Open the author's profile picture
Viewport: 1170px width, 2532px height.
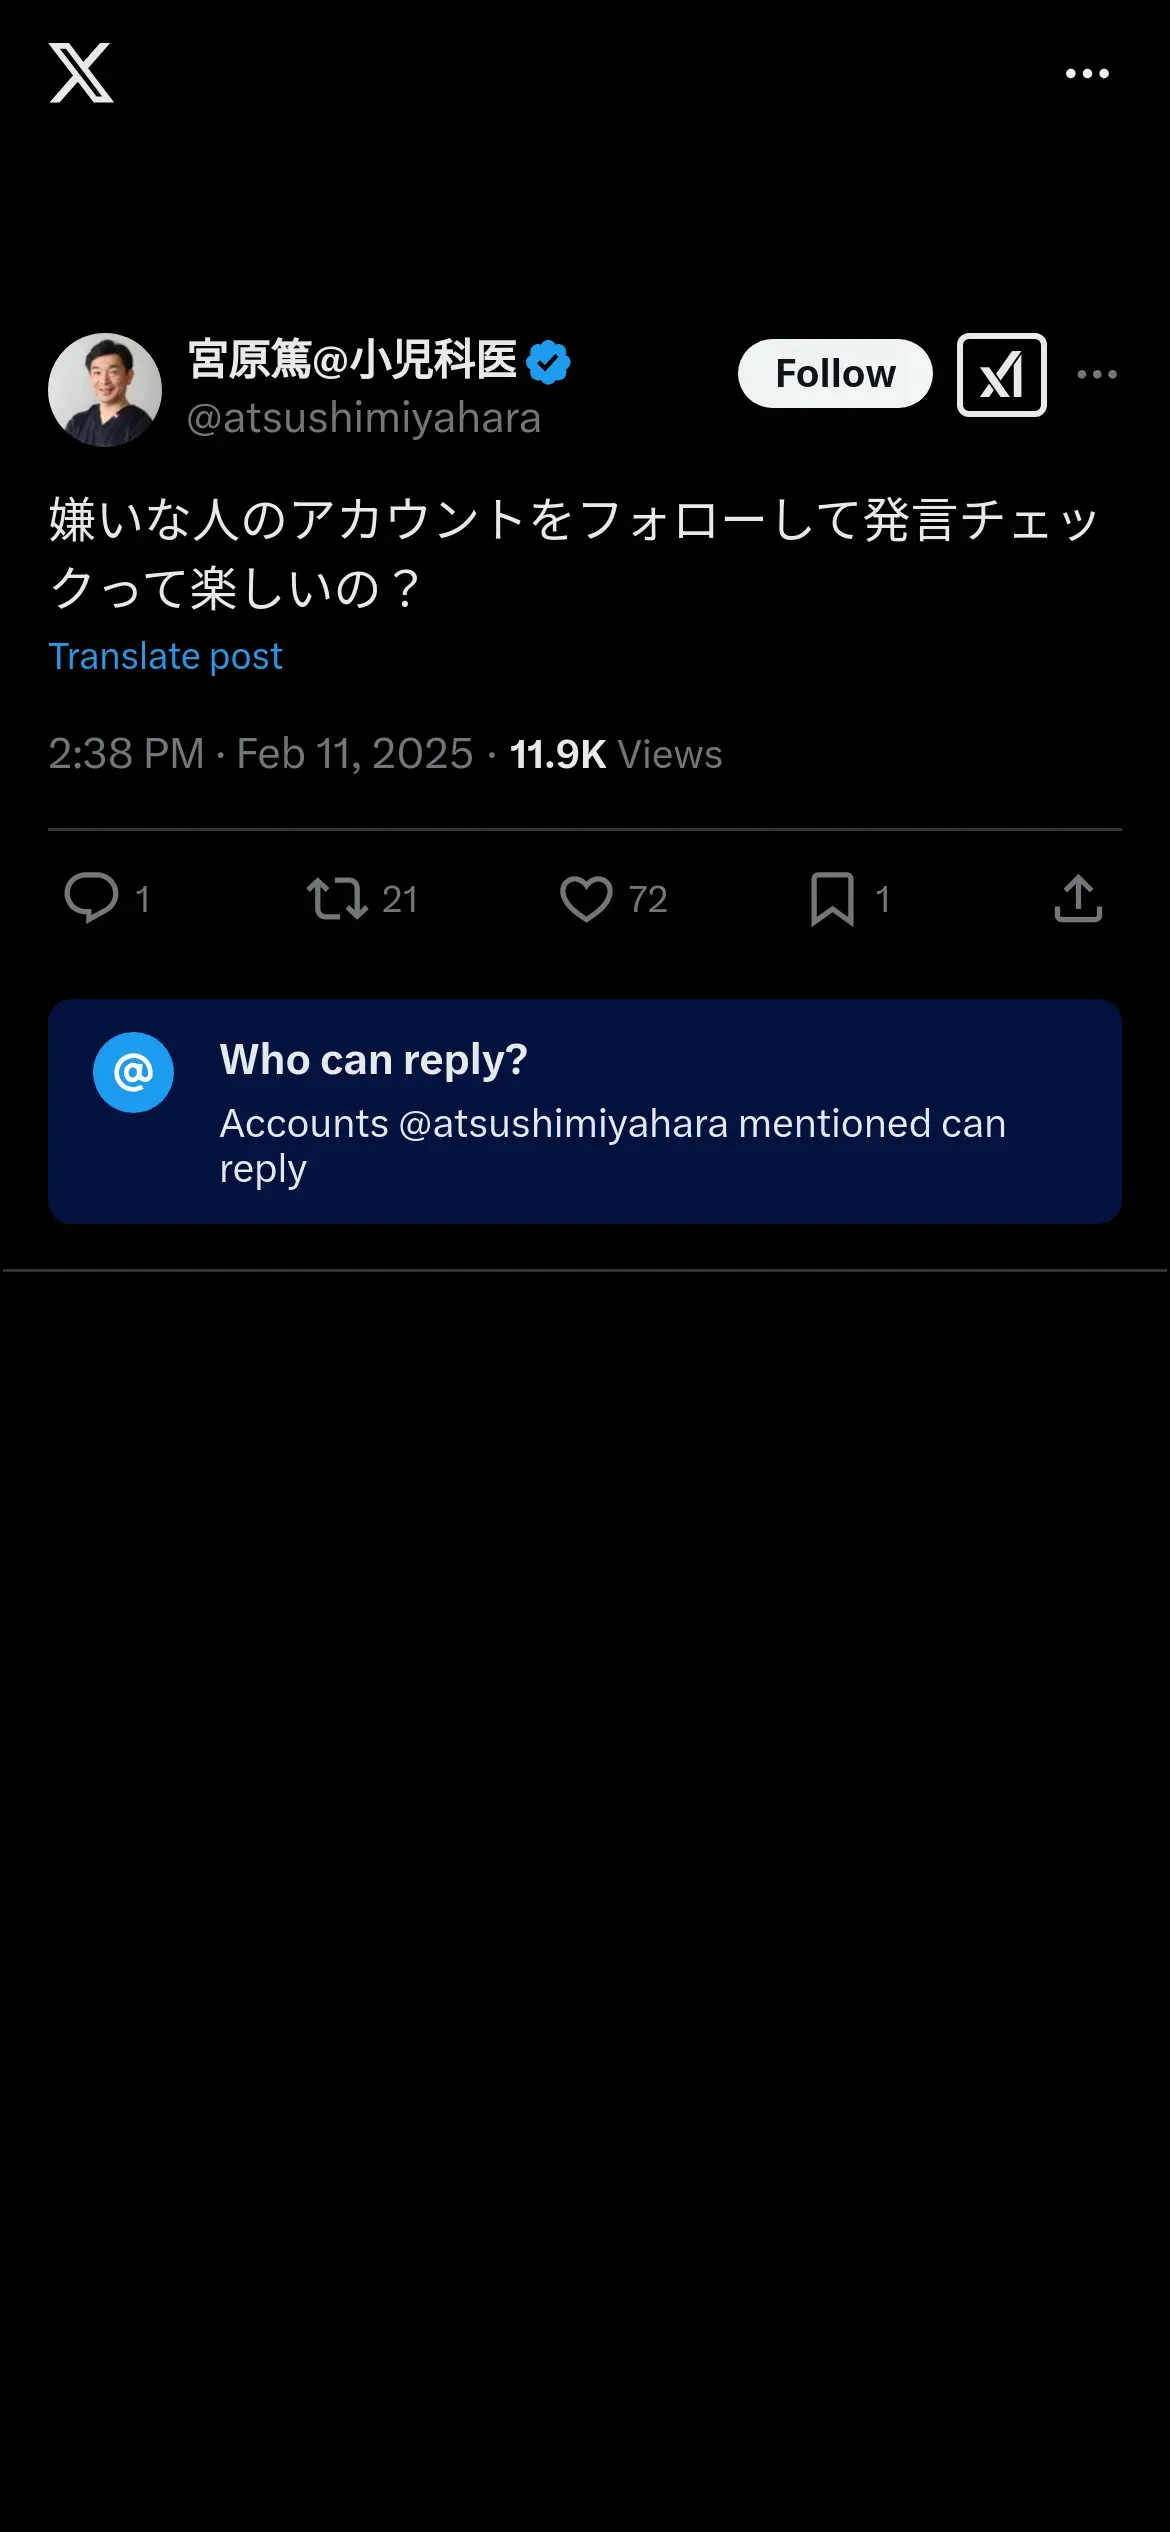click(x=105, y=390)
